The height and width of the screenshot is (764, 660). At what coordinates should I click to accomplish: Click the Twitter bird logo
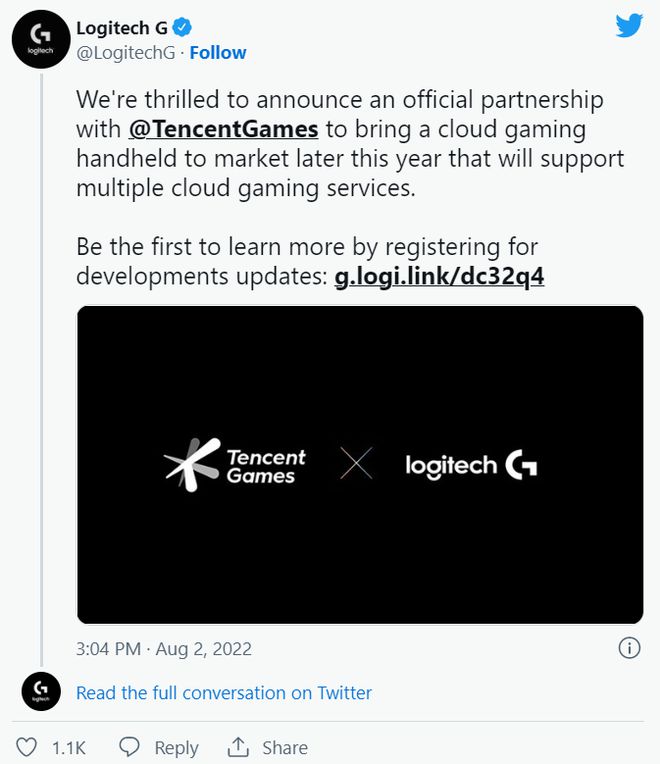pos(629,26)
